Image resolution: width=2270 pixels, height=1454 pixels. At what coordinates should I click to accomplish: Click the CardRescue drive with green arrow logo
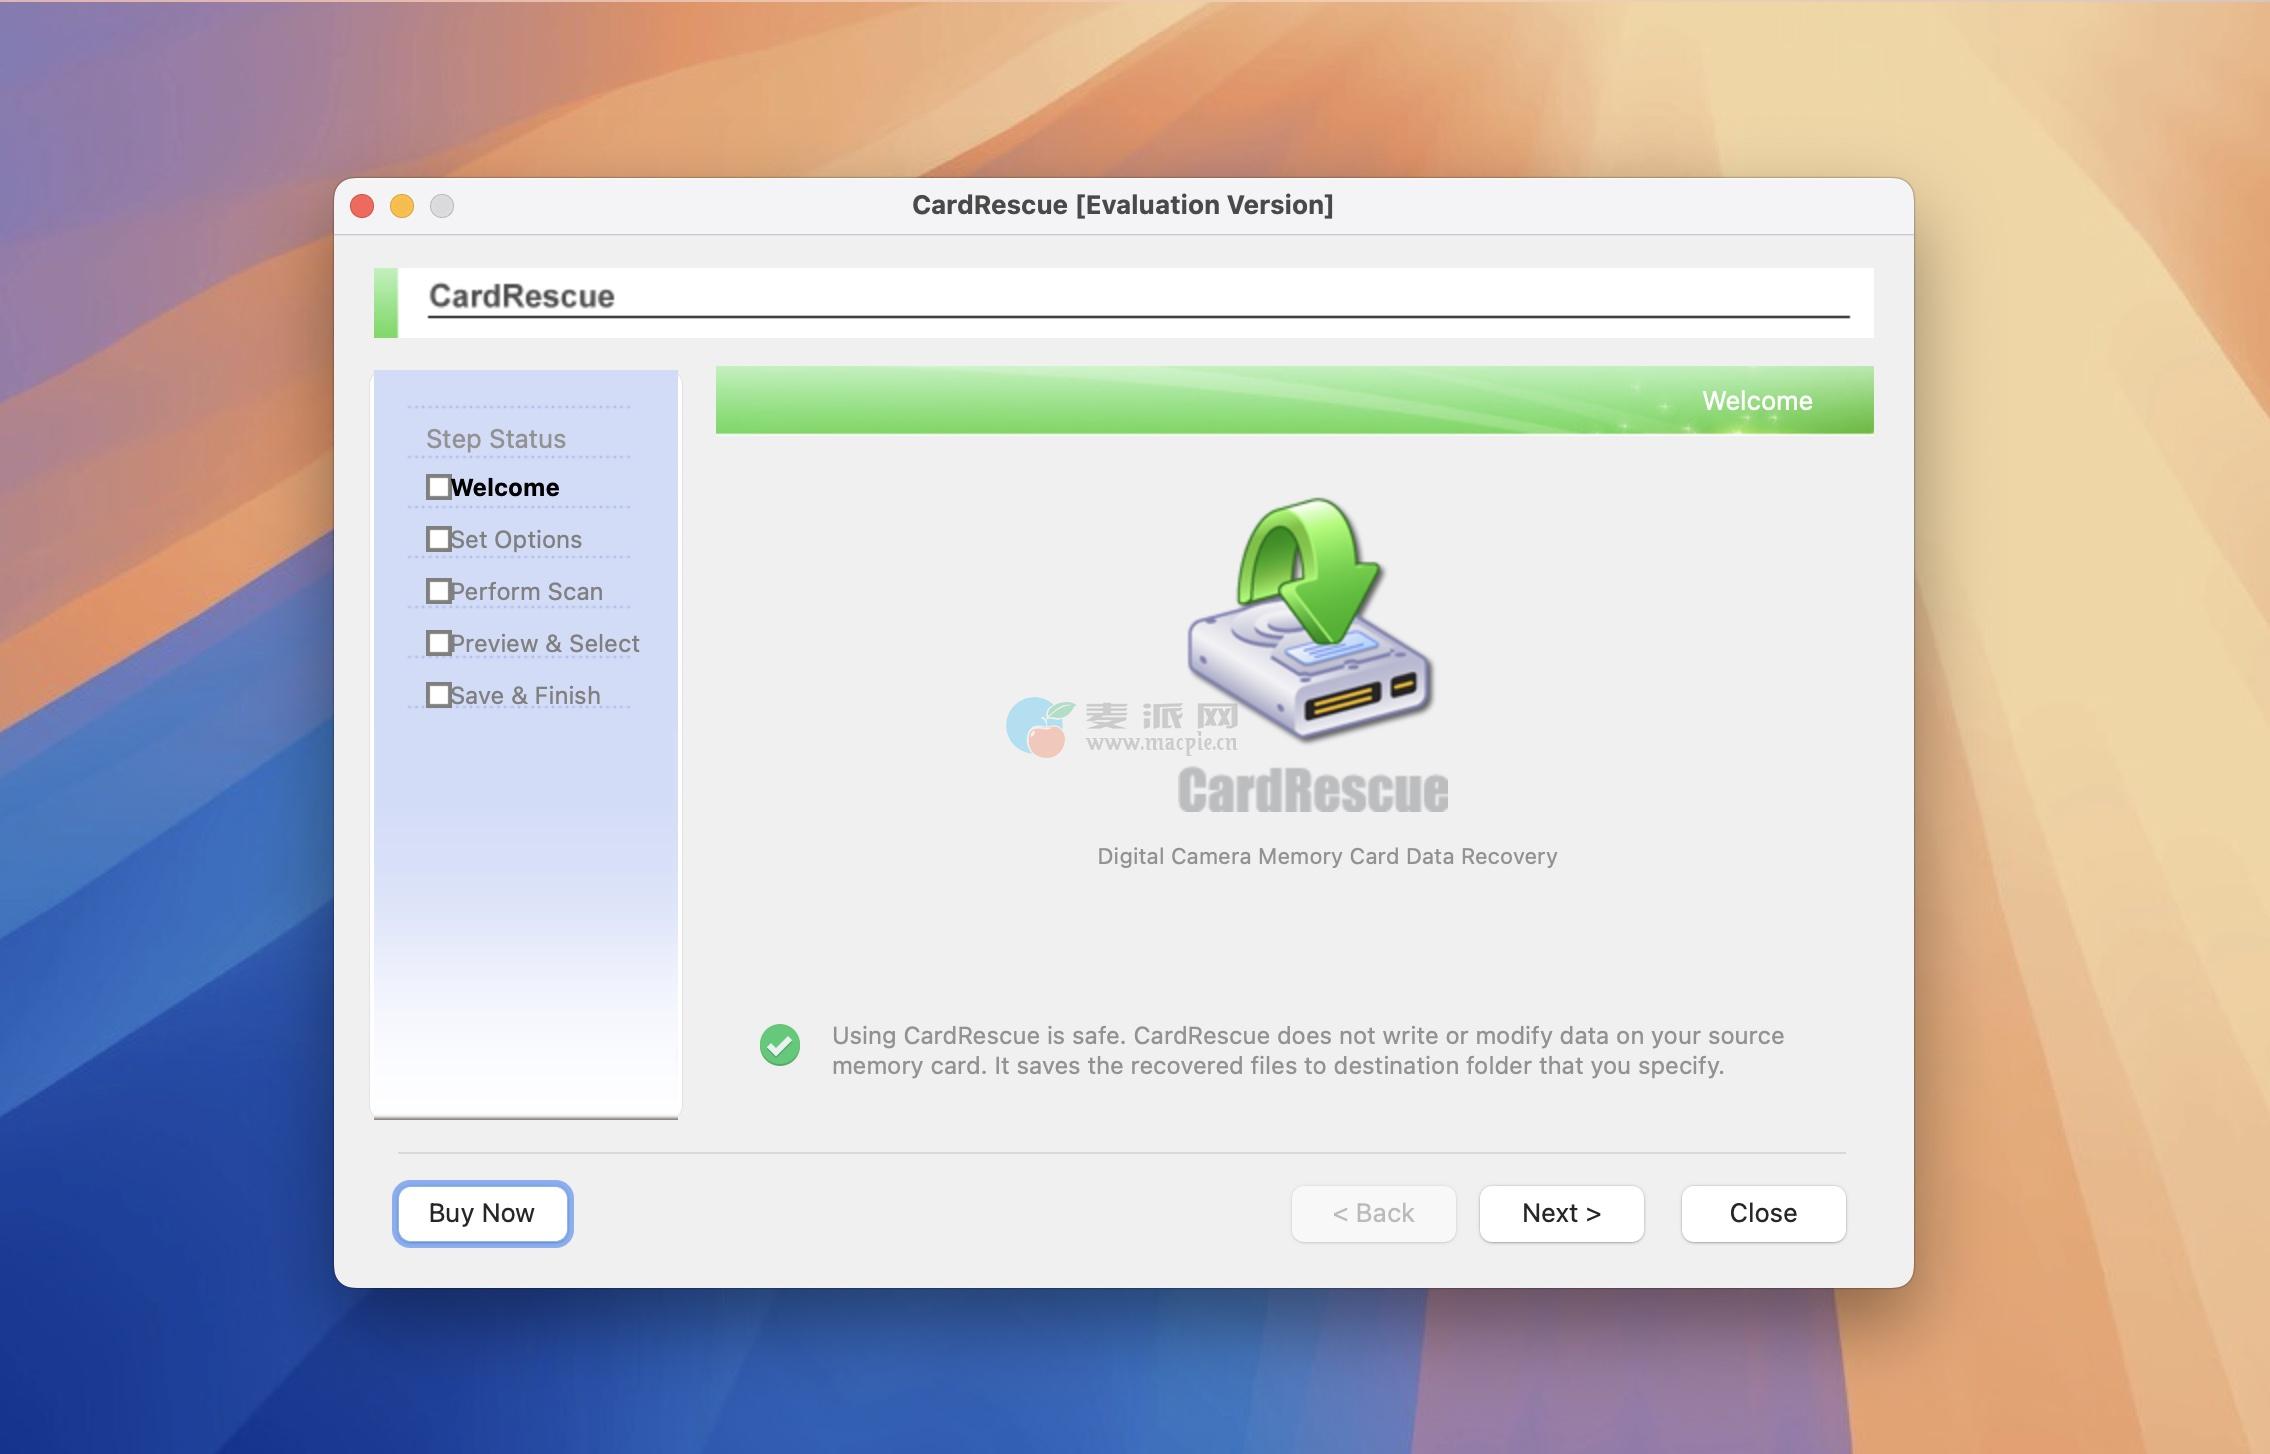tap(1310, 619)
